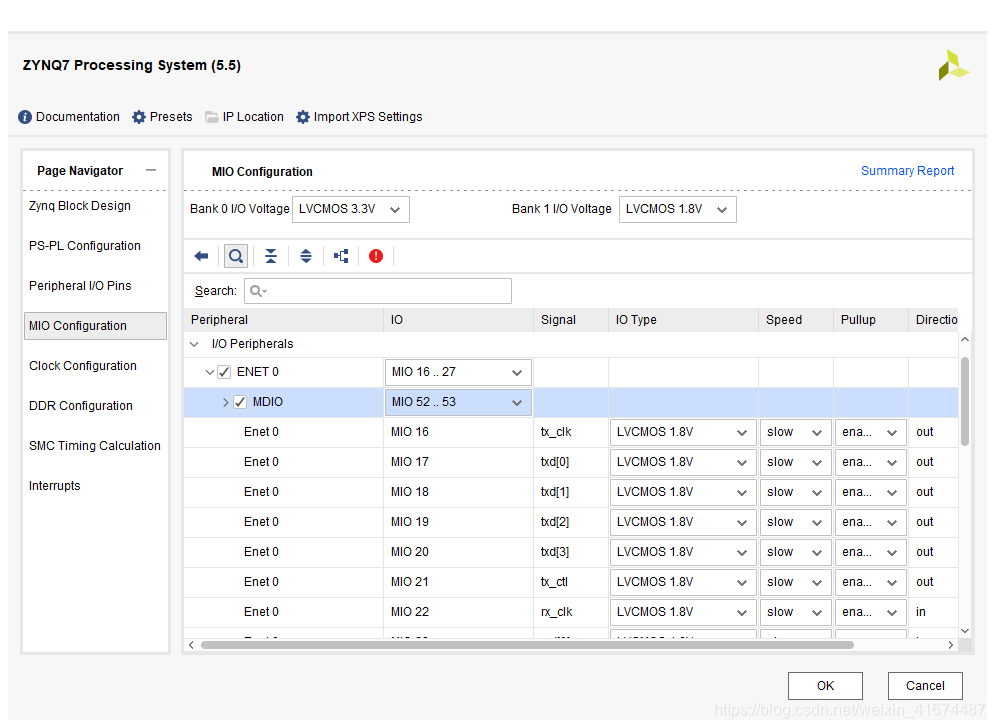Collapse the I/O Peripherals tree node

click(x=194, y=344)
